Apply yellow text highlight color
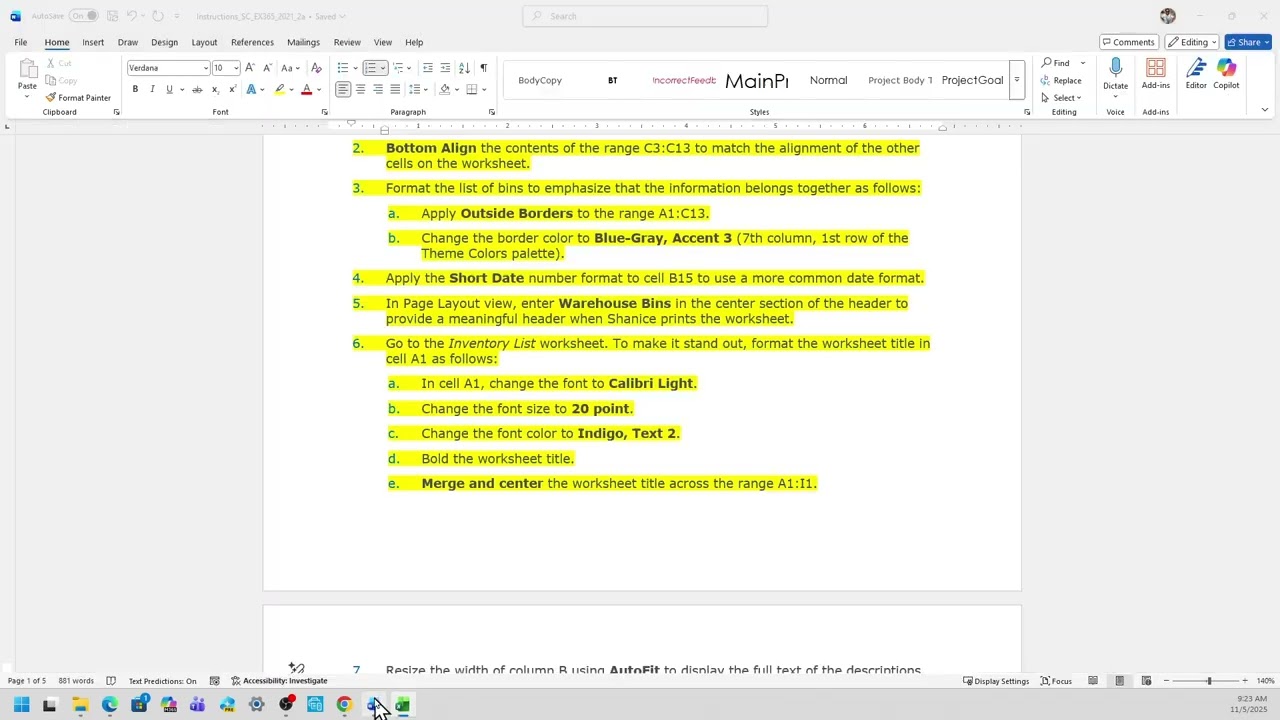The width and height of the screenshot is (1280, 720). click(279, 89)
